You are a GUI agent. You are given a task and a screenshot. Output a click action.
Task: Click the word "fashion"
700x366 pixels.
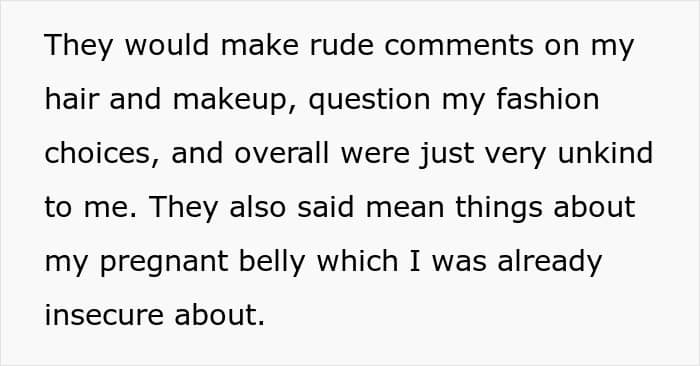click(548, 99)
